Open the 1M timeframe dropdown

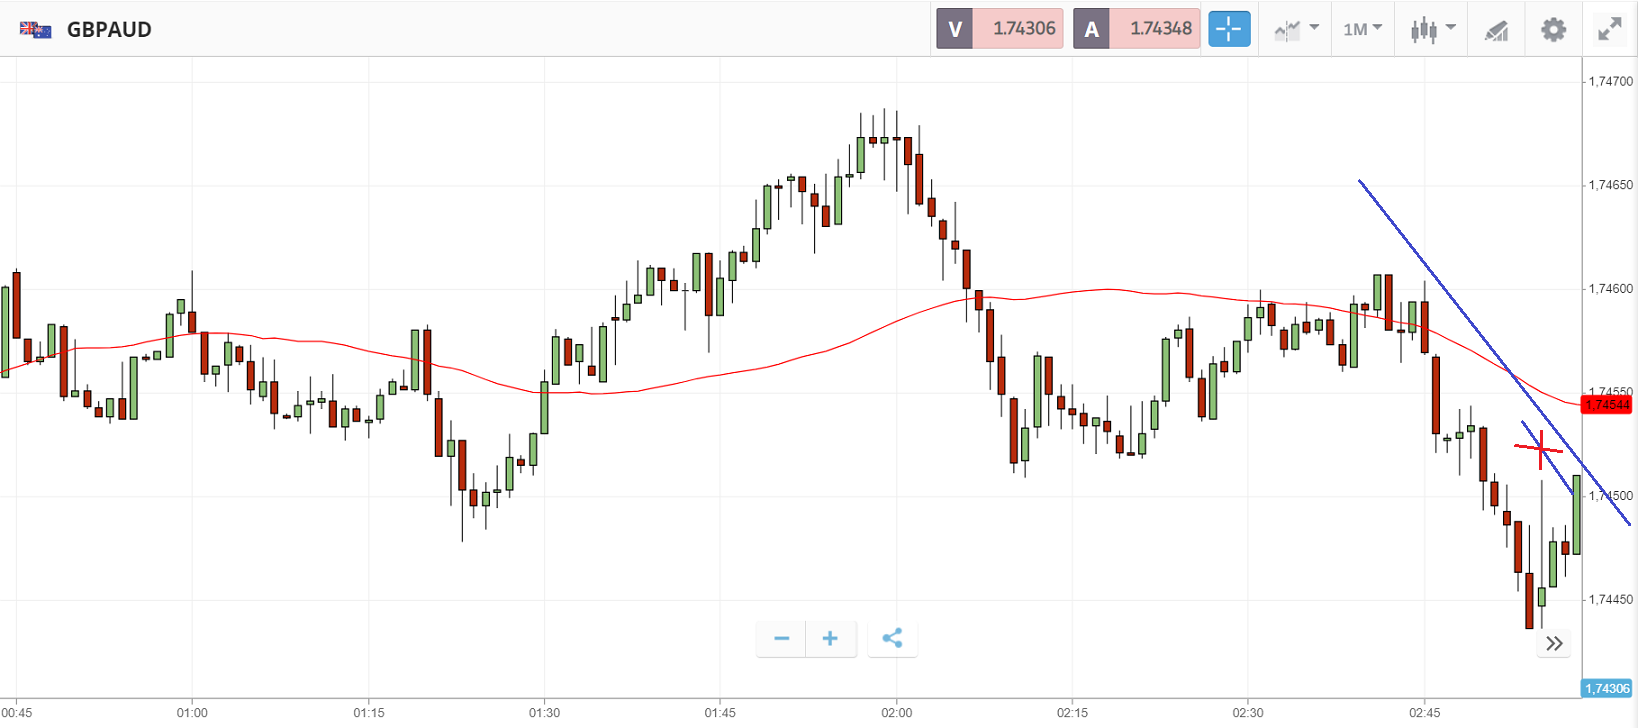click(1362, 29)
